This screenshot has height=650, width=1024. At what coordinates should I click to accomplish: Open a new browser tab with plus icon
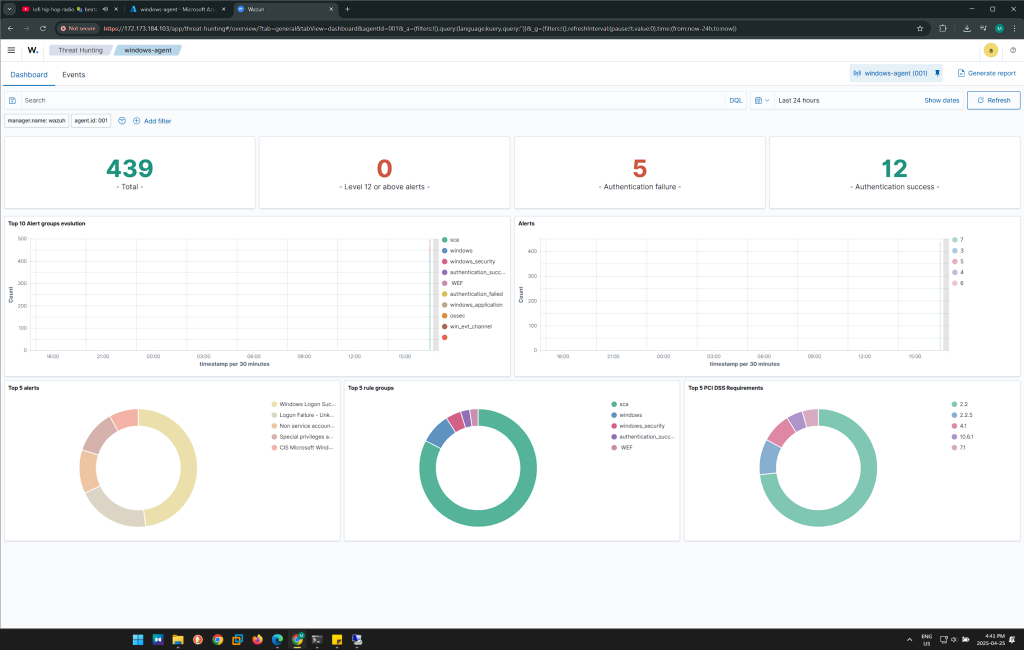(x=347, y=9)
